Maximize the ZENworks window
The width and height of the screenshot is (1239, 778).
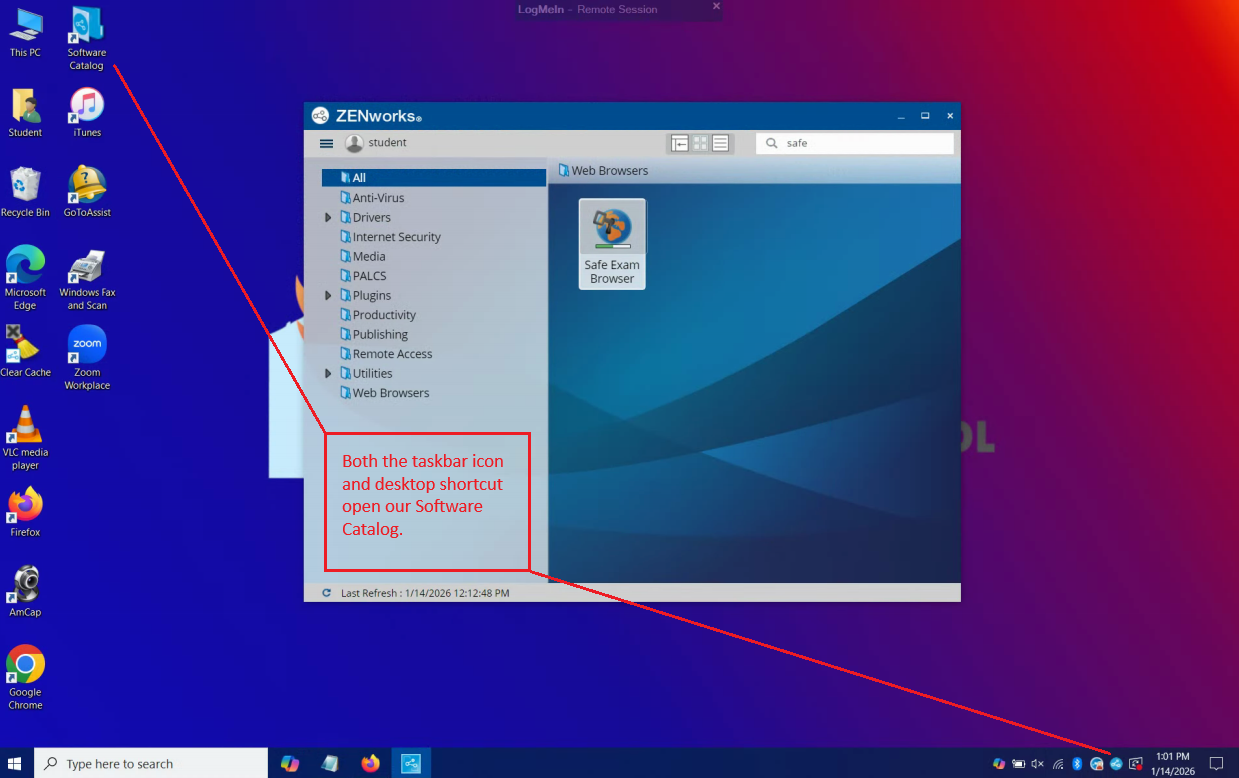[925, 116]
